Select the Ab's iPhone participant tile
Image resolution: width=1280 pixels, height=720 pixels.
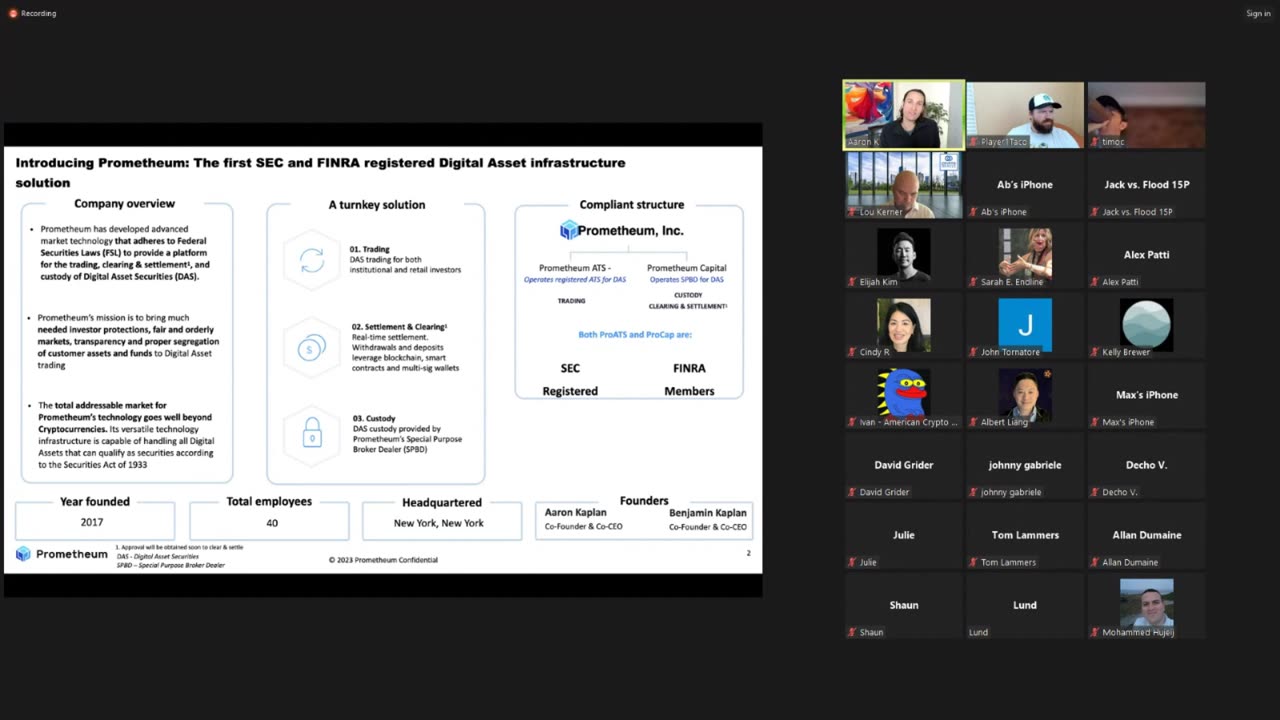pos(1025,185)
